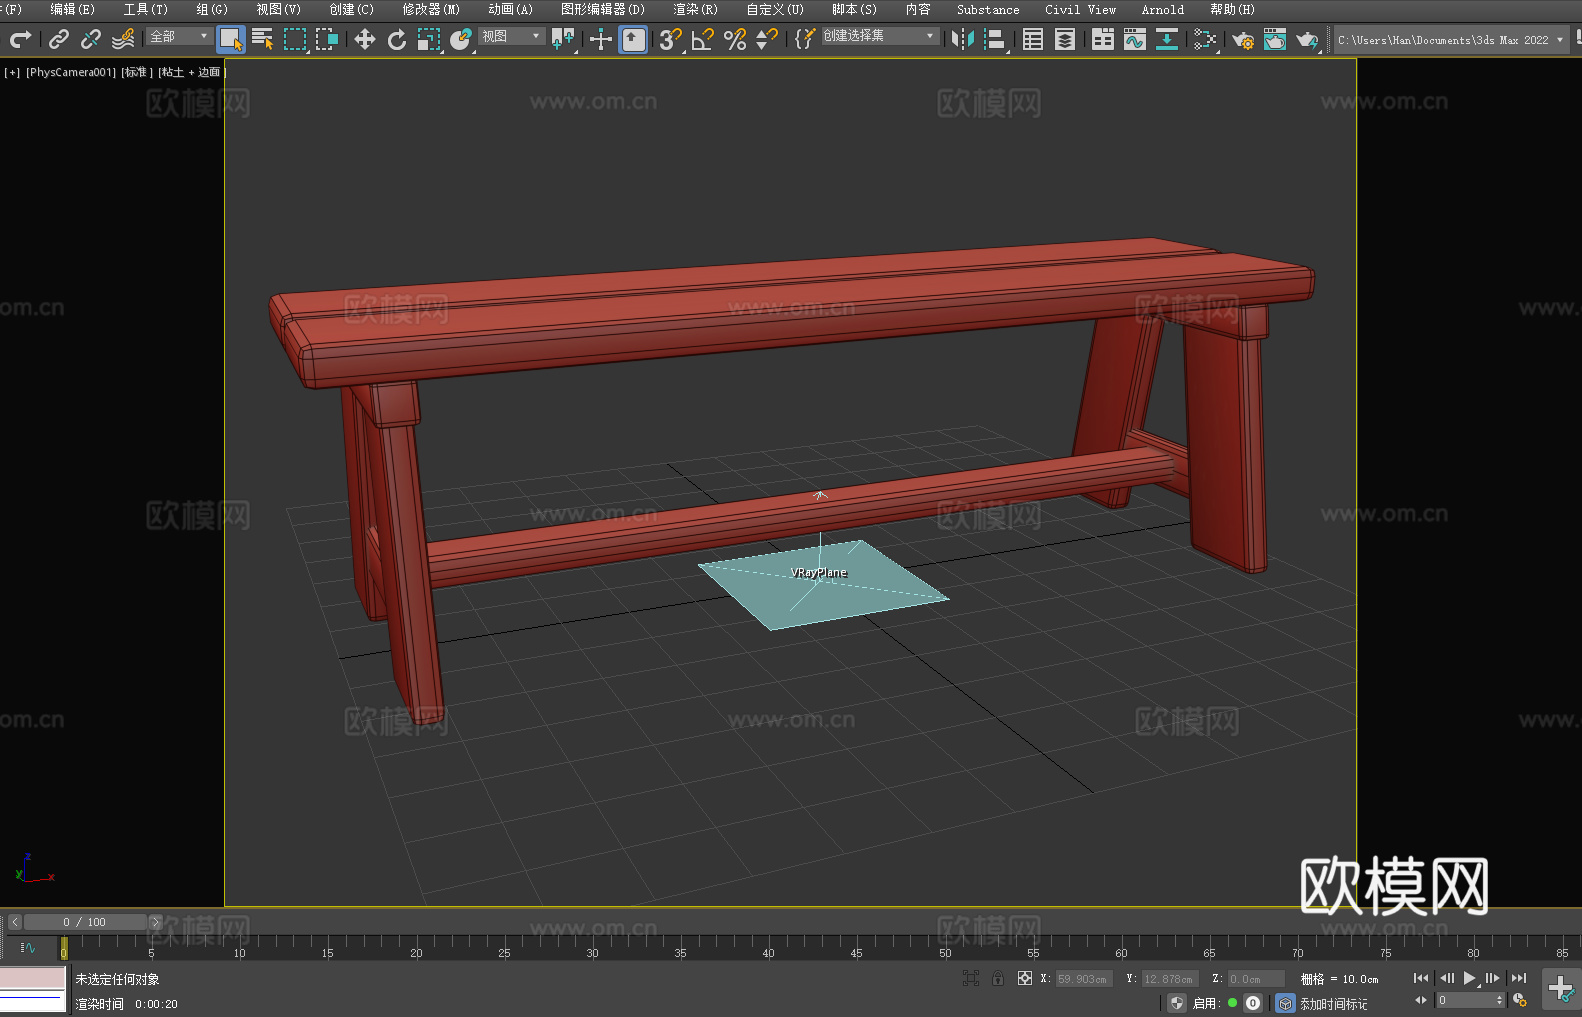This screenshot has height=1017, width=1582.
Task: Click the Align tool icon
Action: (995, 39)
